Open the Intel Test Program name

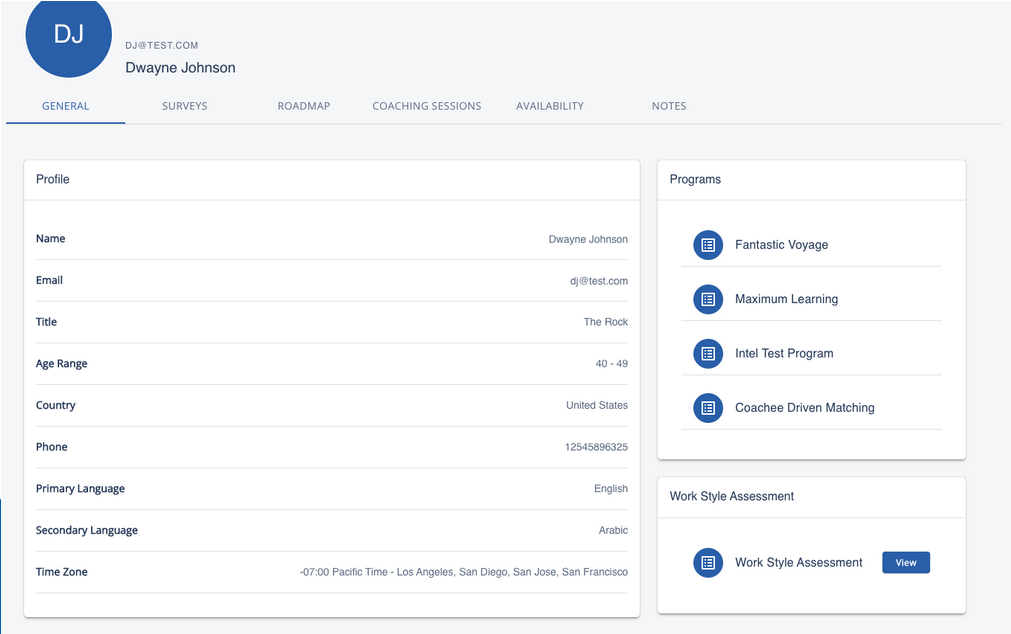(x=784, y=353)
